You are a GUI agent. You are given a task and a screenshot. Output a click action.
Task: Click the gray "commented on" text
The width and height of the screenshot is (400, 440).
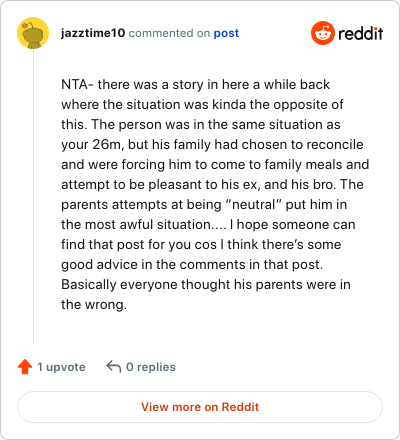169,33
